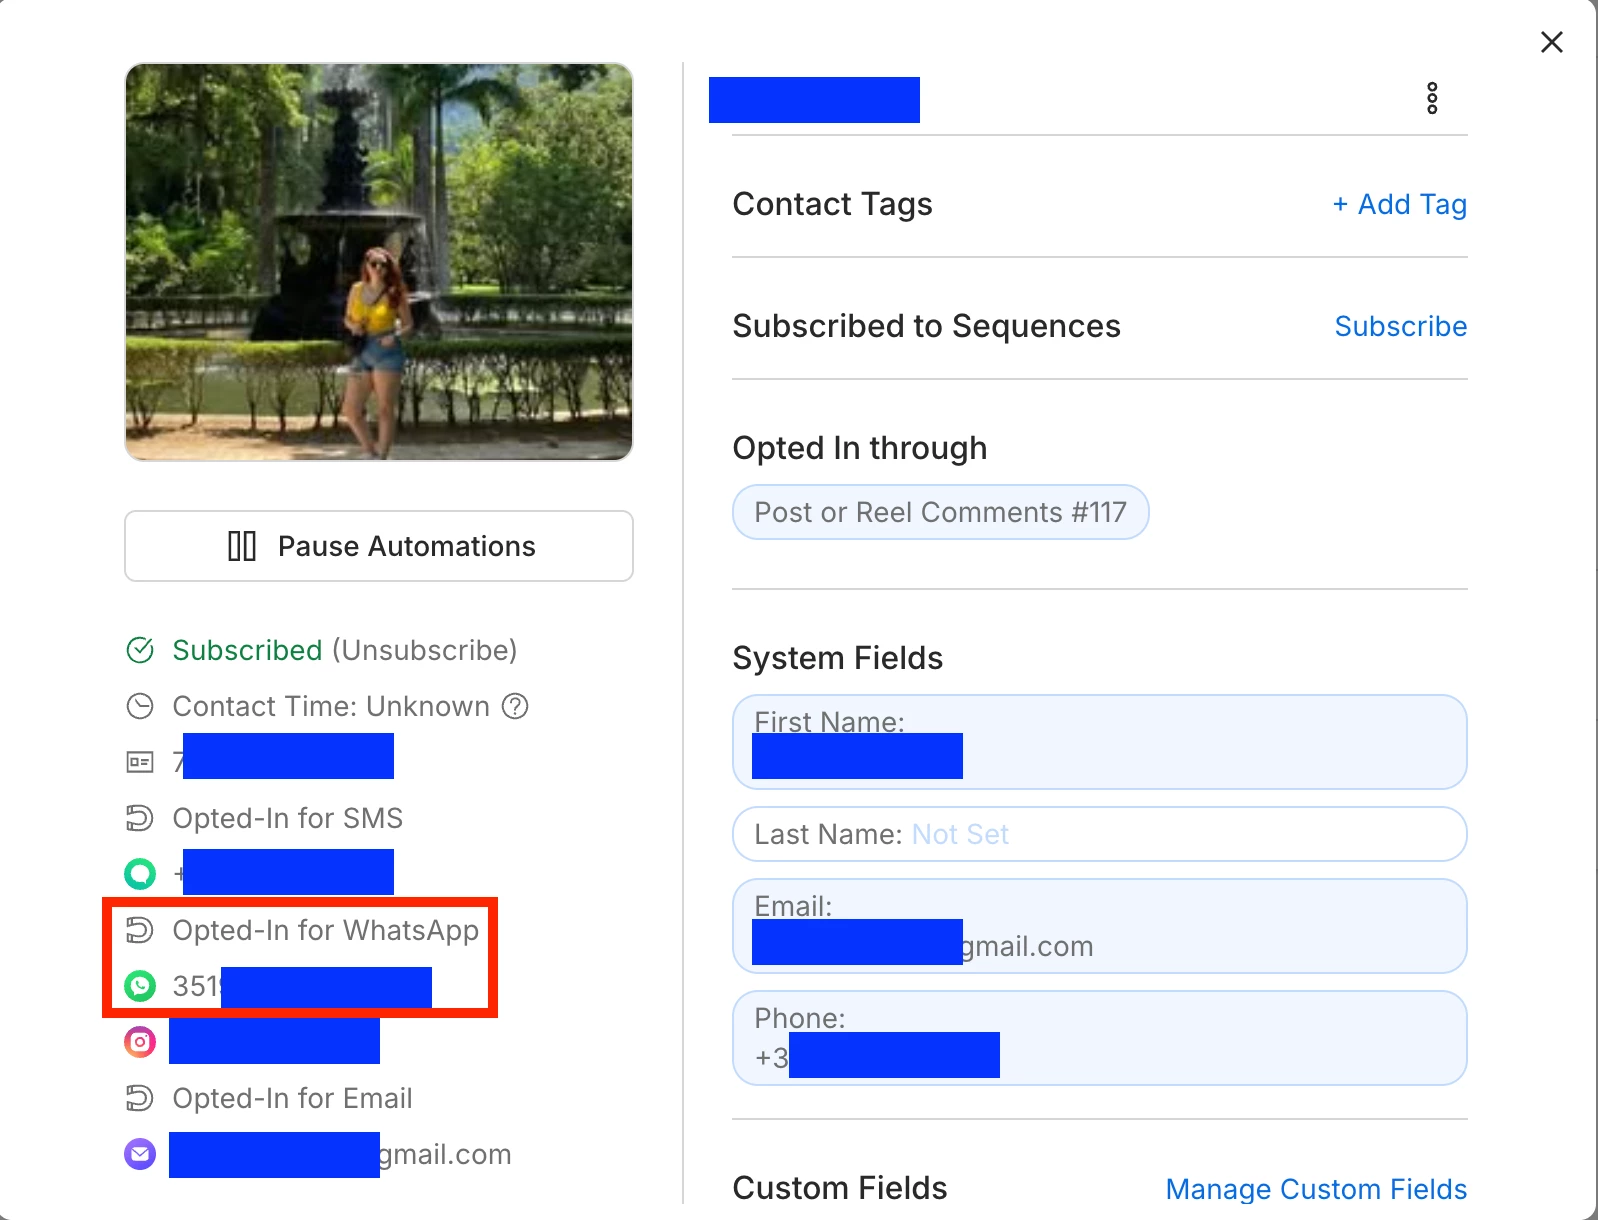Click the Unsubscribe link

[425, 650]
